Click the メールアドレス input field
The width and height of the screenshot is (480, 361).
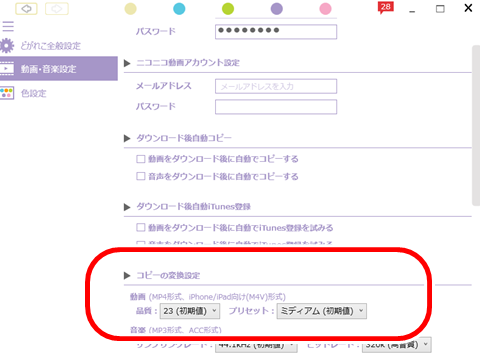(276, 86)
